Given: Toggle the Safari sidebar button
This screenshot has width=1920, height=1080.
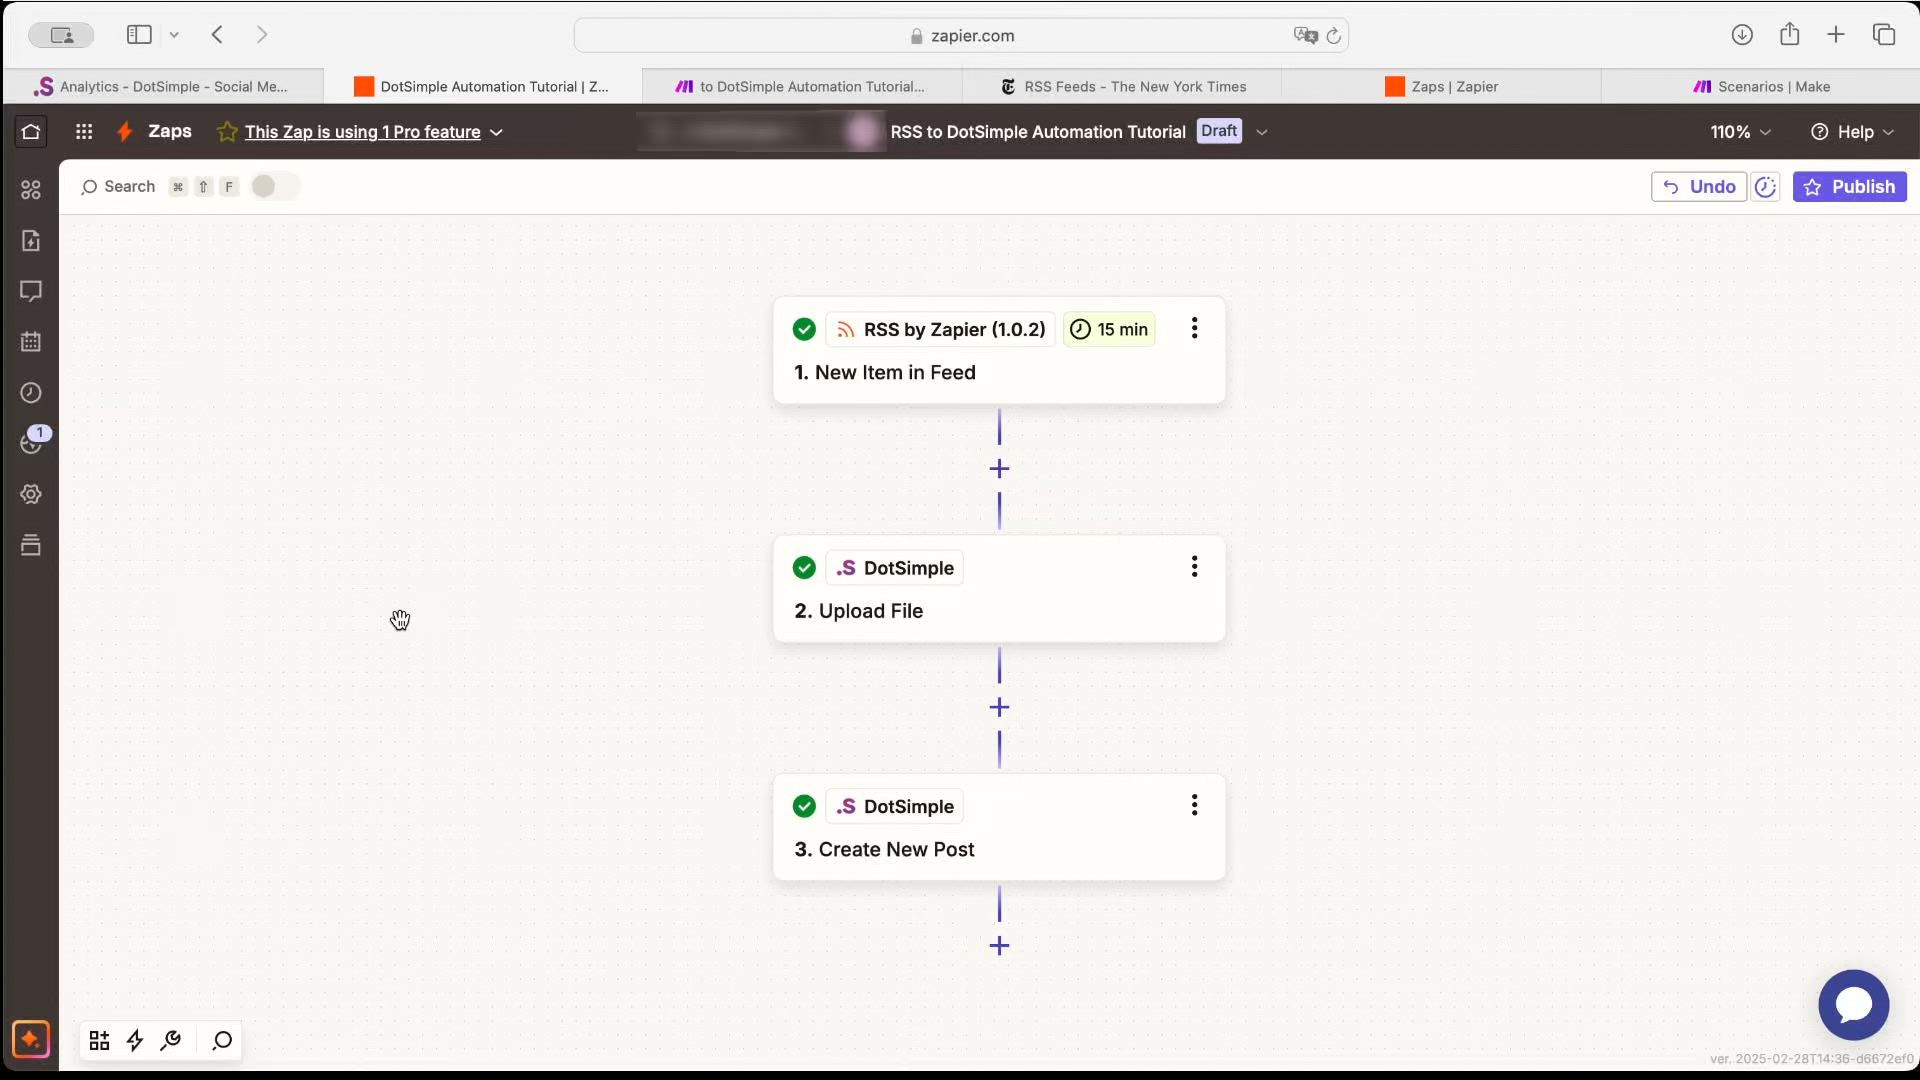Looking at the screenshot, I should (139, 35).
